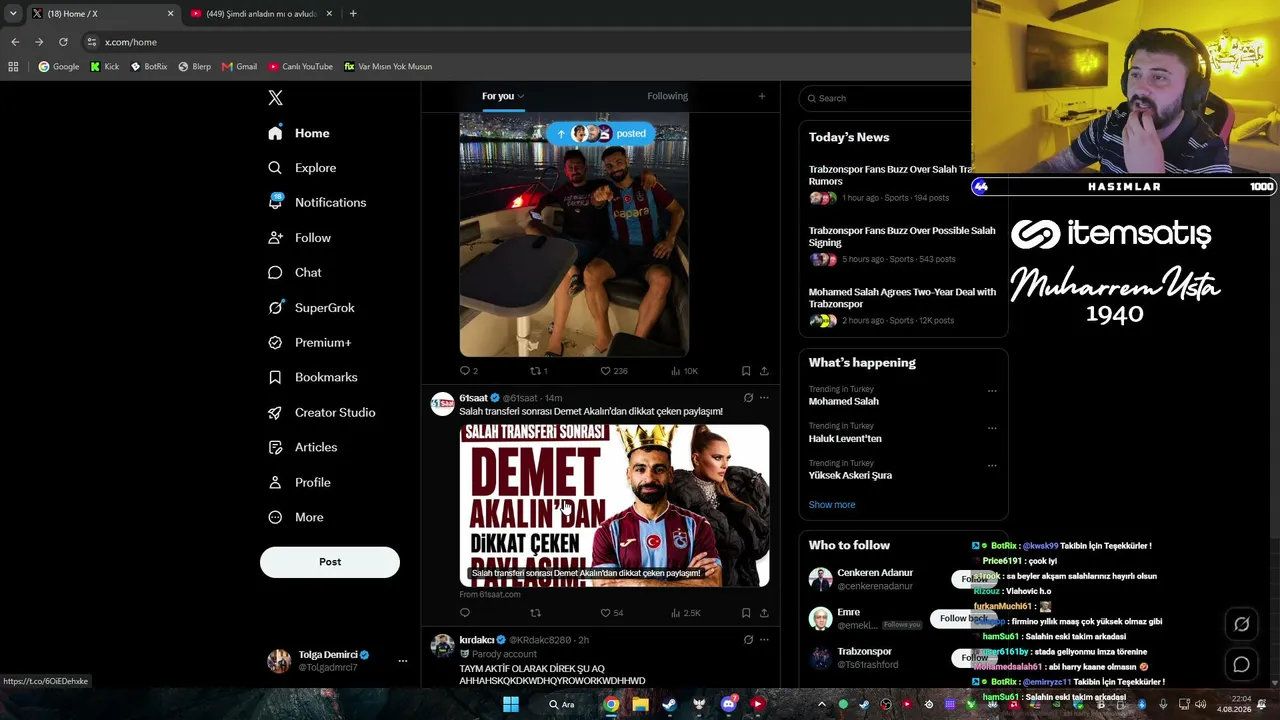The image size is (1280, 720).
Task: Open more options on the kırdakcı post
Action: point(764,640)
